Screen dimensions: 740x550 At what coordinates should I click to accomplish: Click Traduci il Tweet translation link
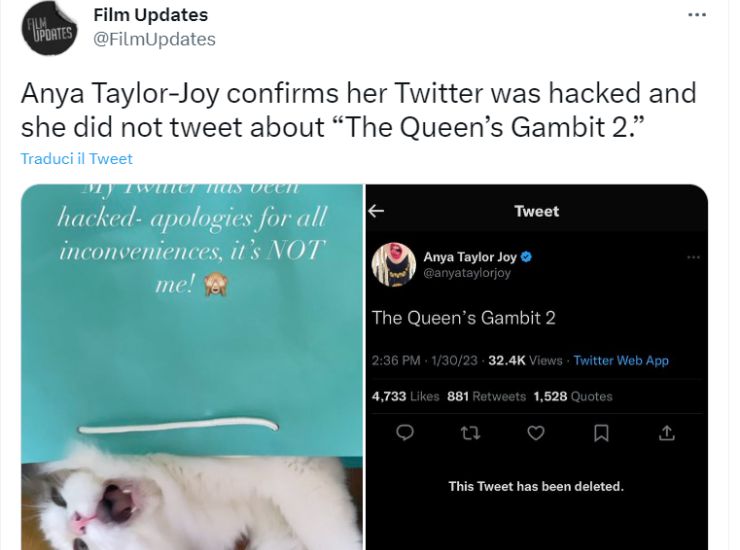[76, 158]
